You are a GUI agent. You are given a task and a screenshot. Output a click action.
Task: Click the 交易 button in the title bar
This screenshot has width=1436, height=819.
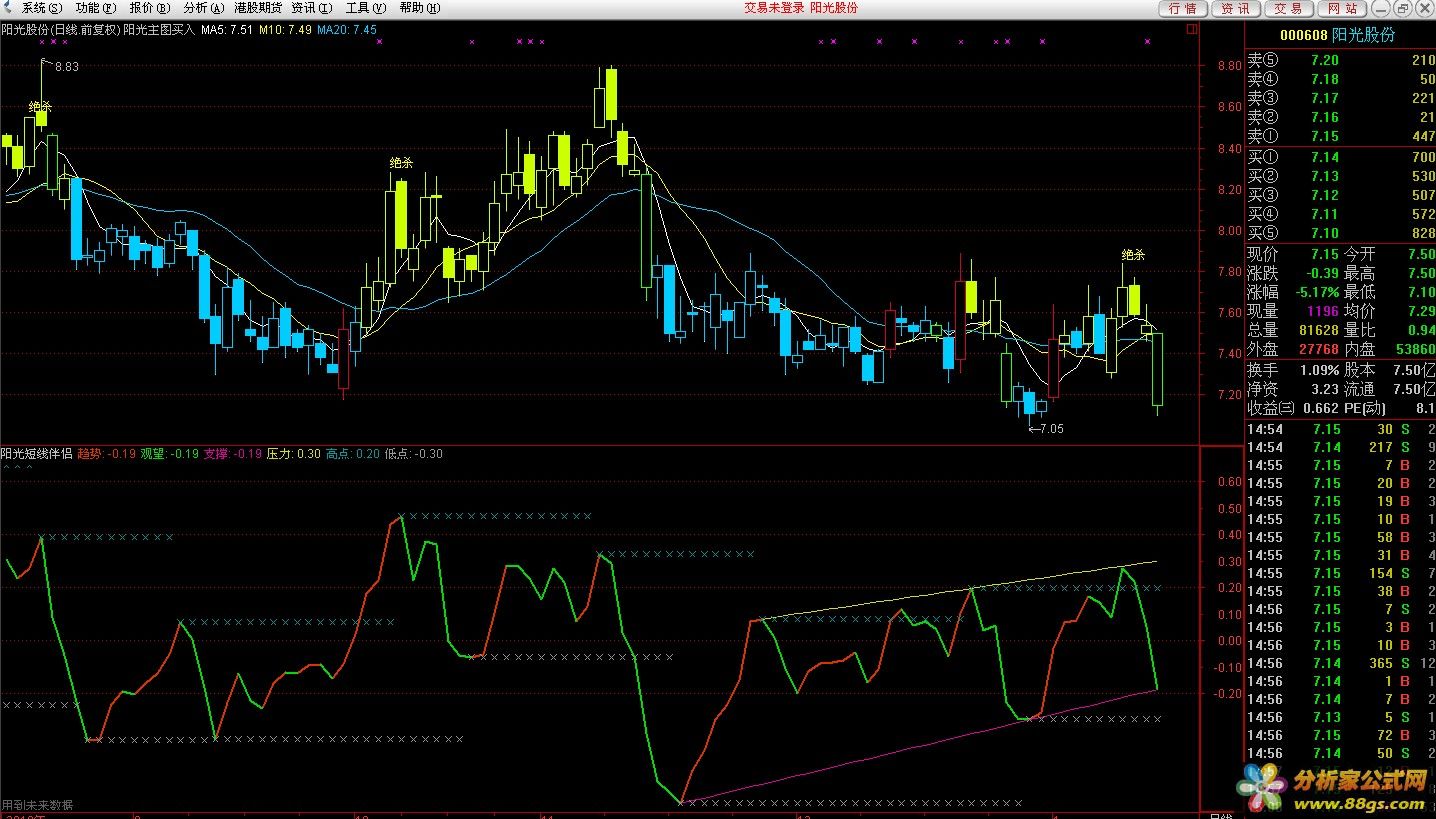coord(1289,8)
